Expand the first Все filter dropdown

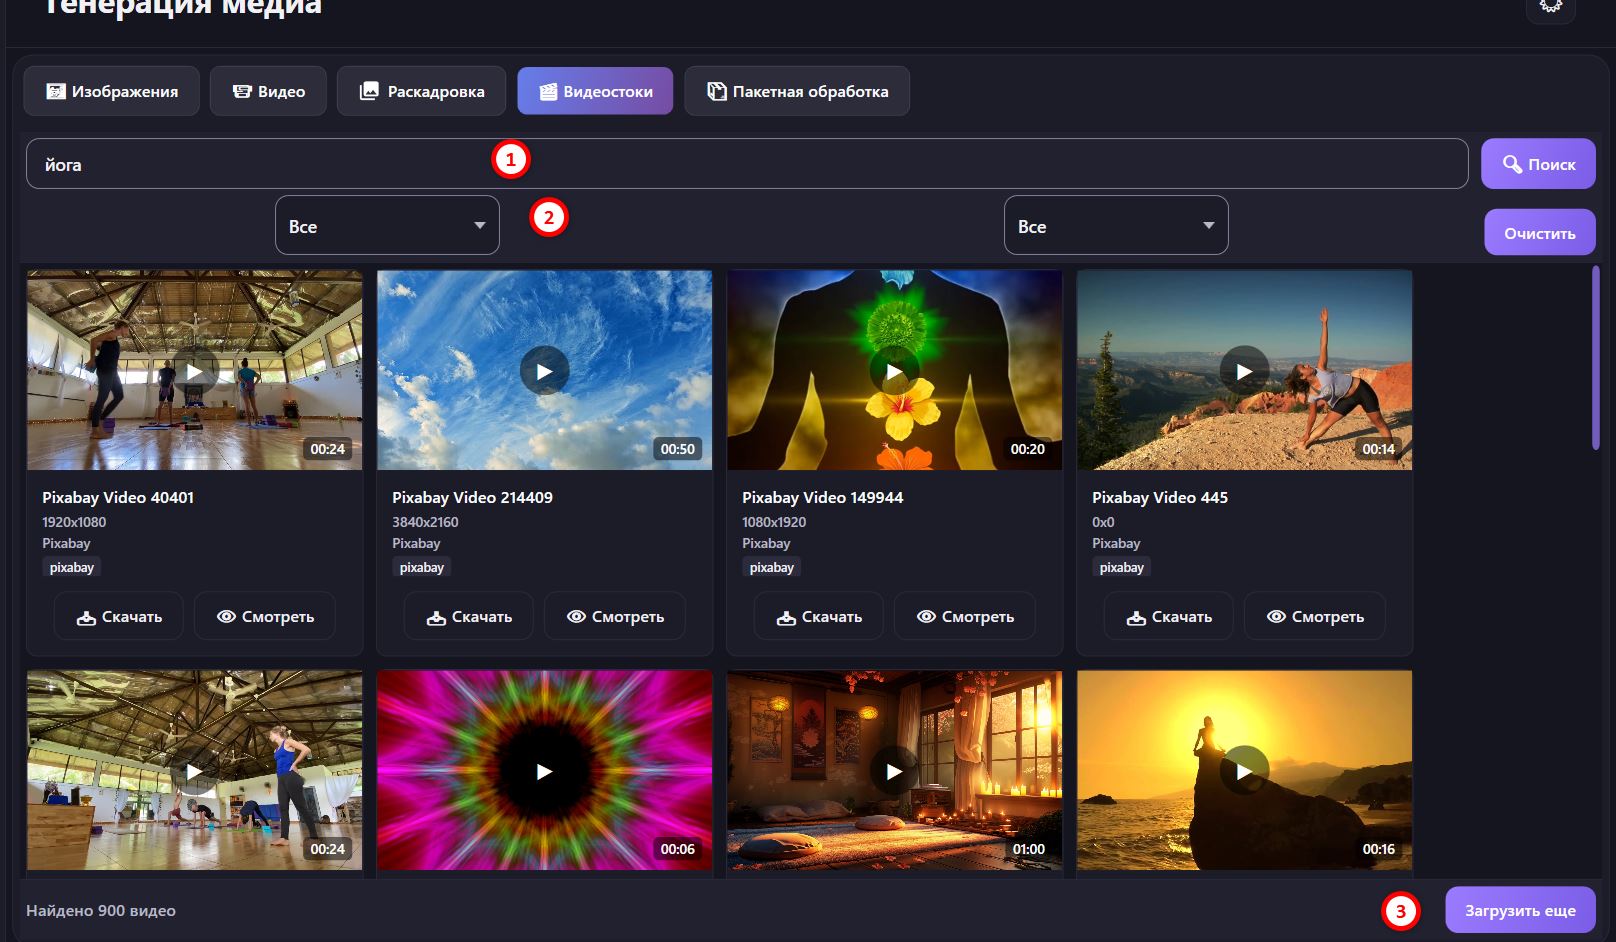point(387,225)
